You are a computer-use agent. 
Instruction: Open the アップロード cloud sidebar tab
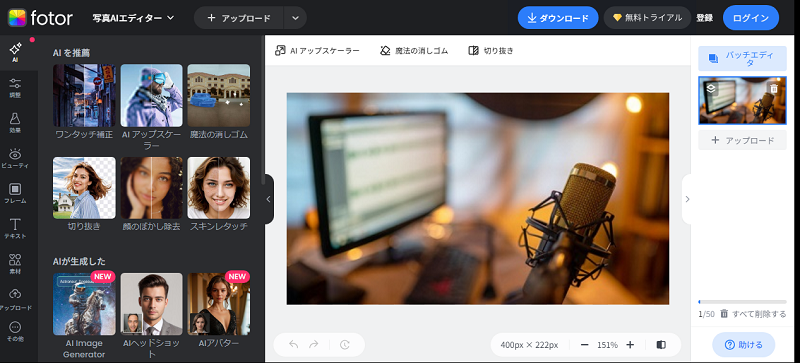click(x=15, y=300)
